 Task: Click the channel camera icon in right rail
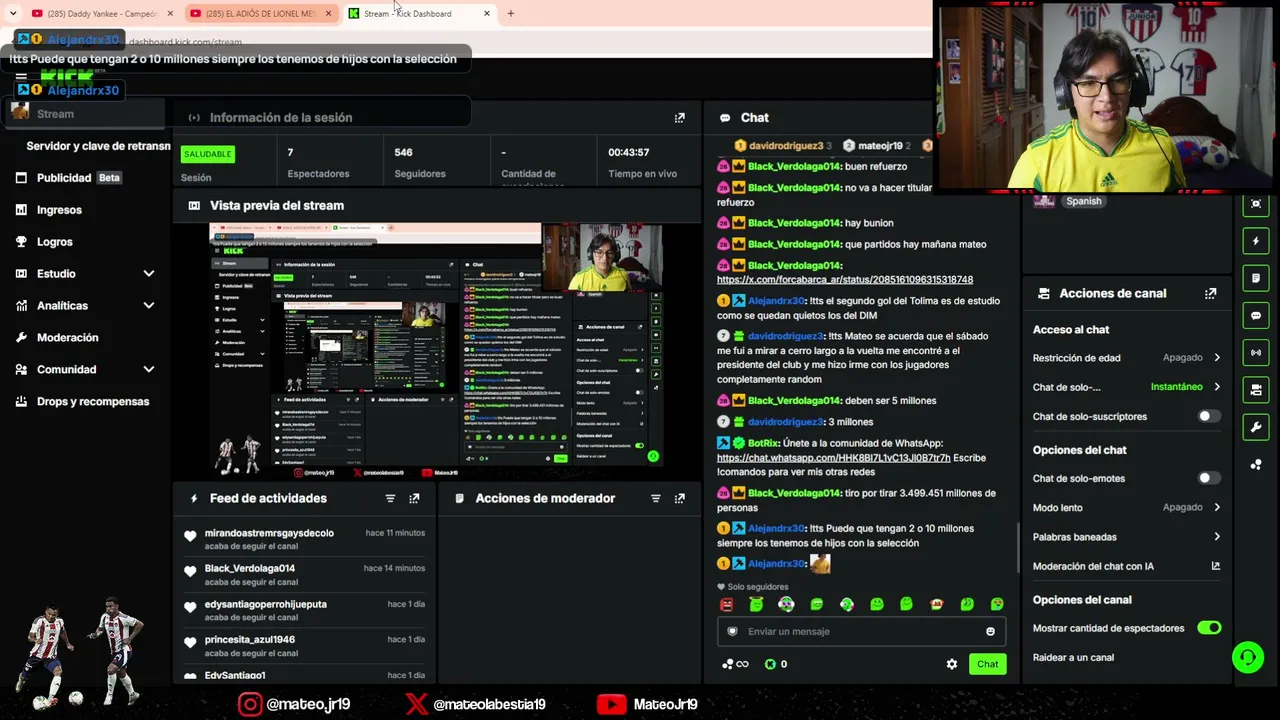(x=1256, y=389)
